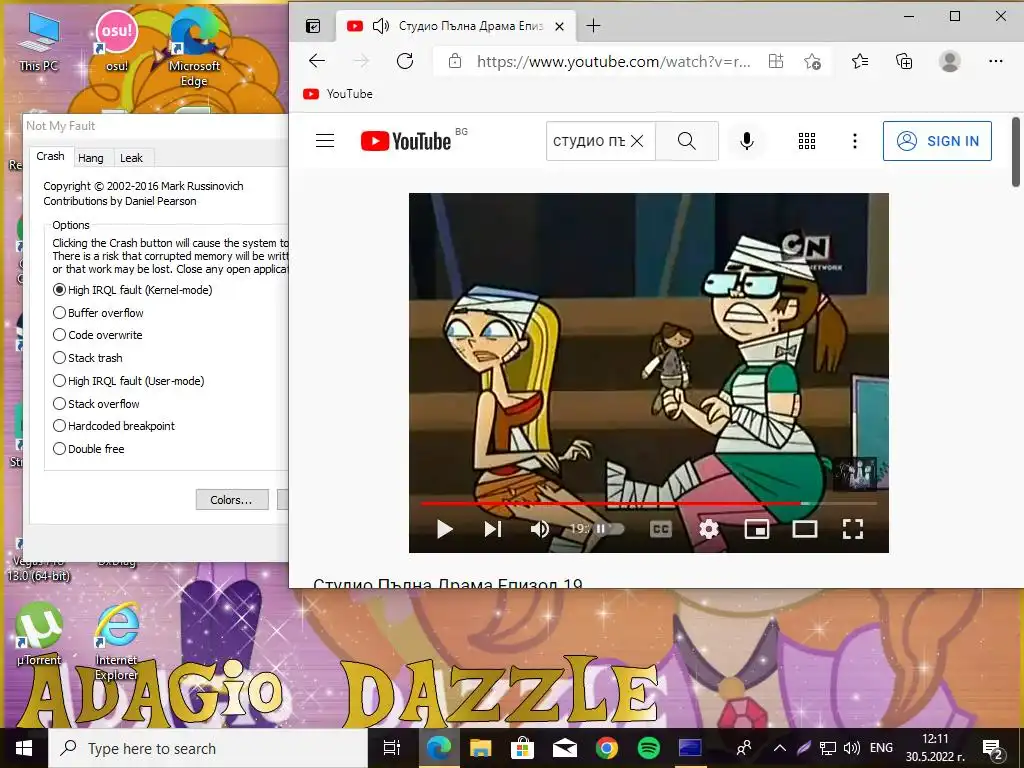Open Windows Start menu
Screen dimensions: 1024x768
24,748
